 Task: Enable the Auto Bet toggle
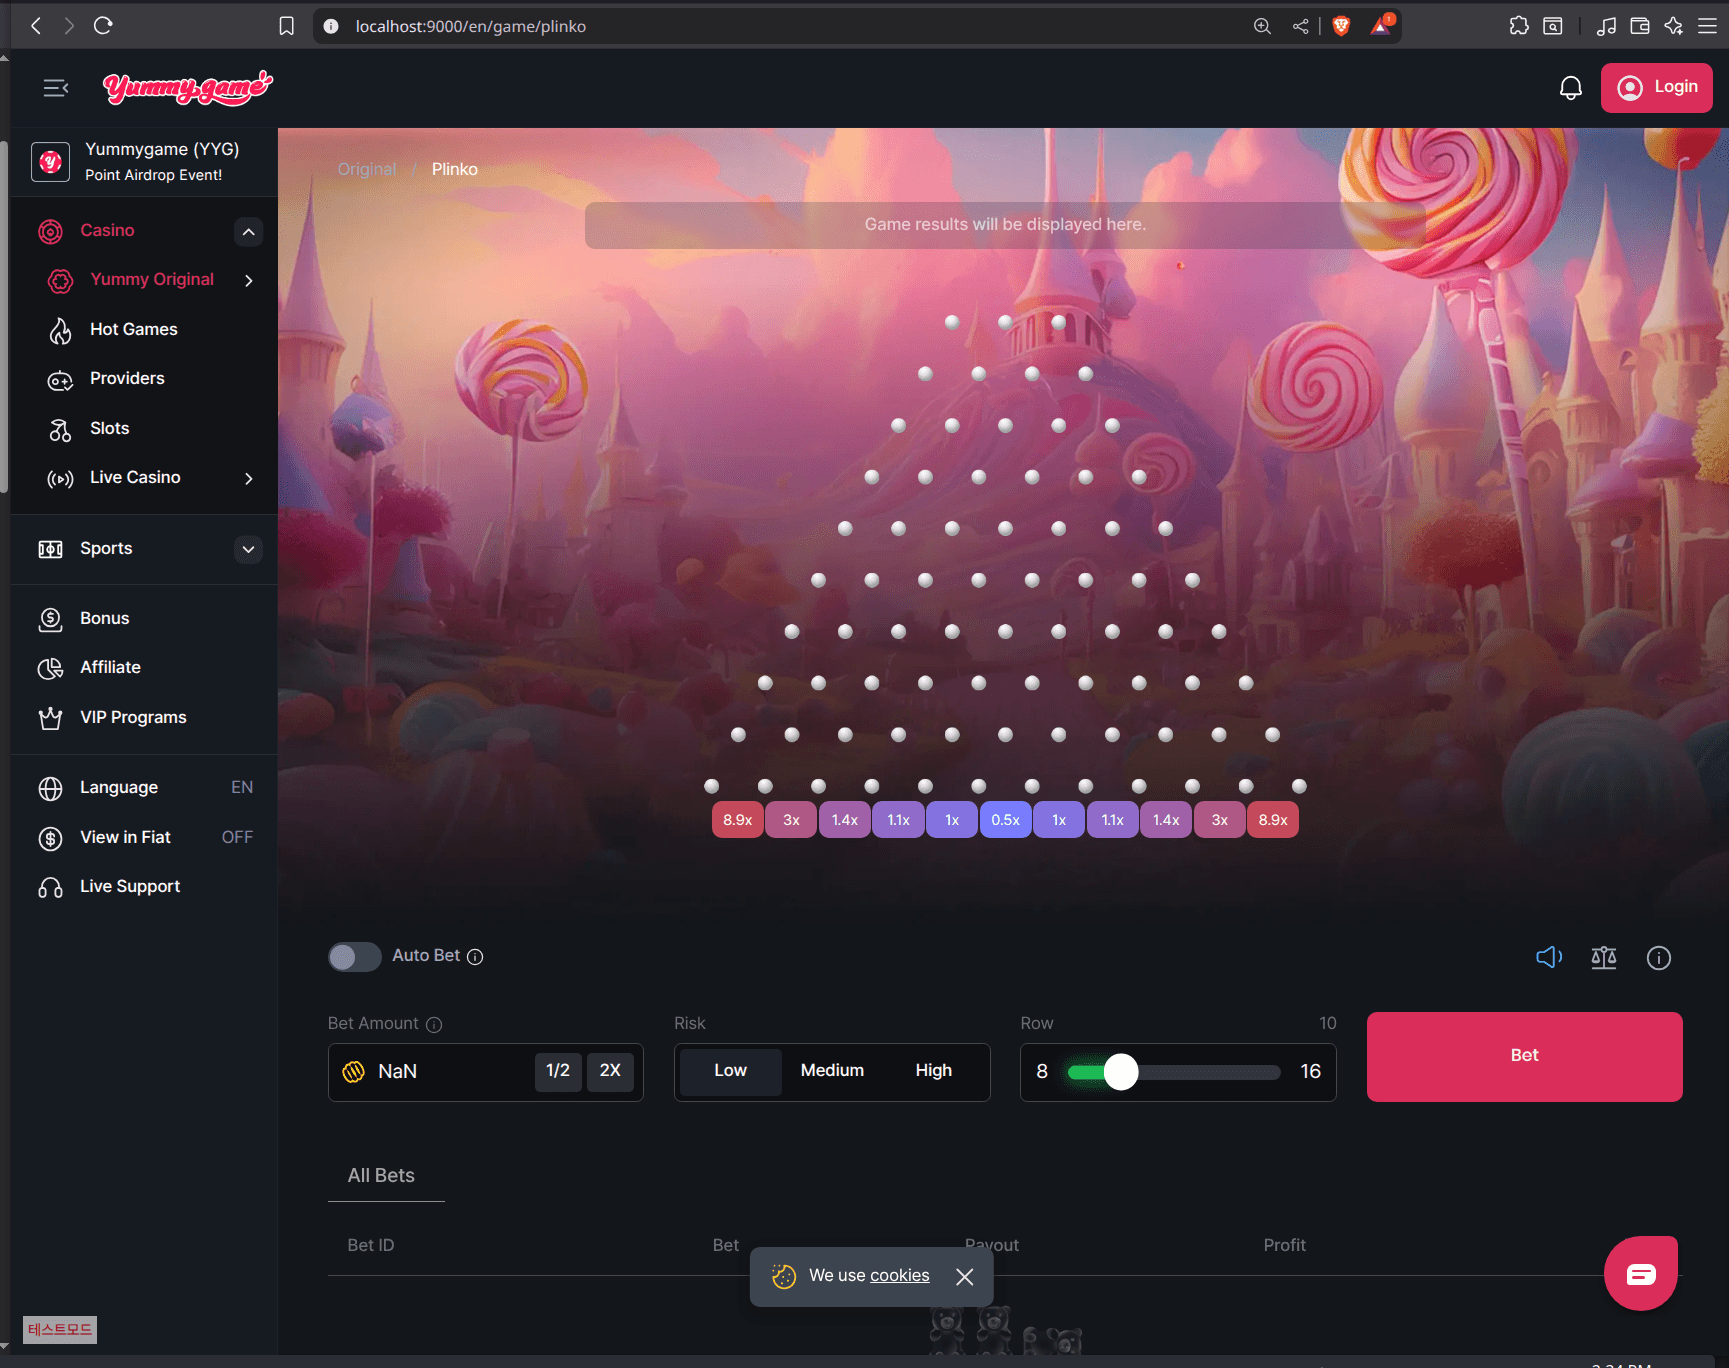pos(354,956)
